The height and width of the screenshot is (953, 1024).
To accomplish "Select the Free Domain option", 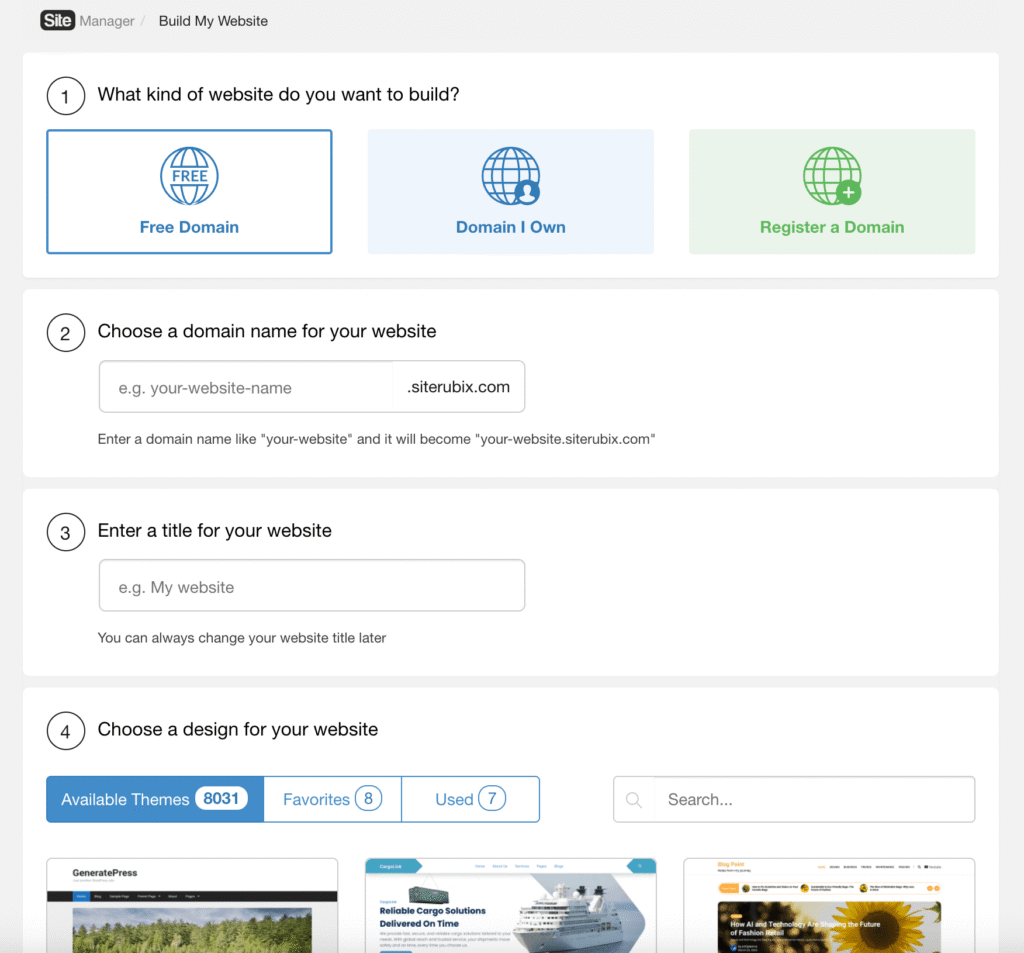I will pos(189,191).
